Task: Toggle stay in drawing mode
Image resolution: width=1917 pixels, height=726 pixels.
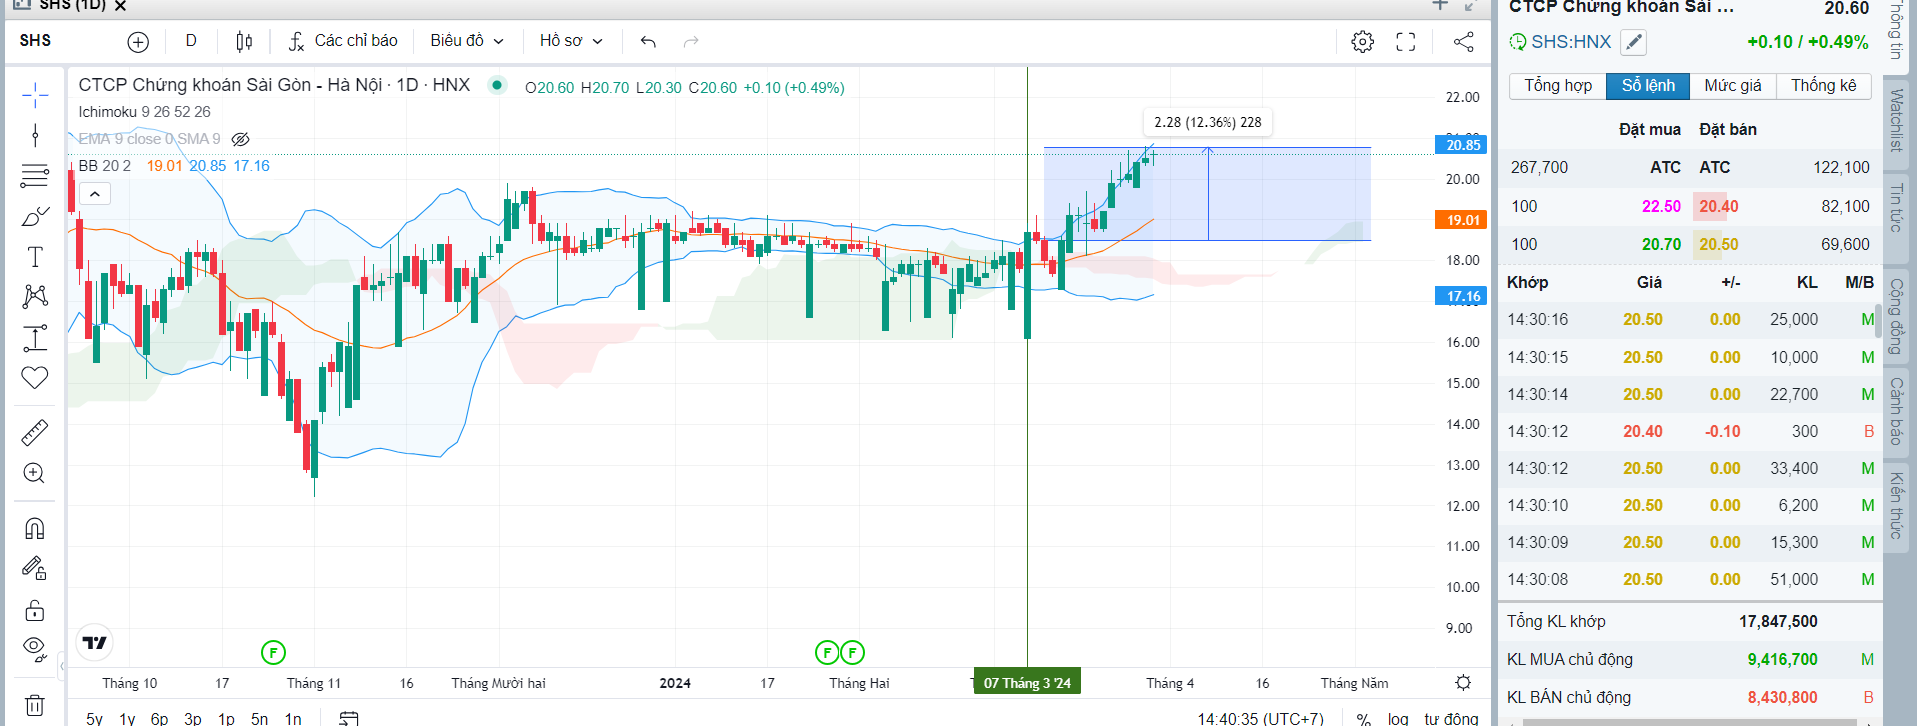Action: pos(35,569)
